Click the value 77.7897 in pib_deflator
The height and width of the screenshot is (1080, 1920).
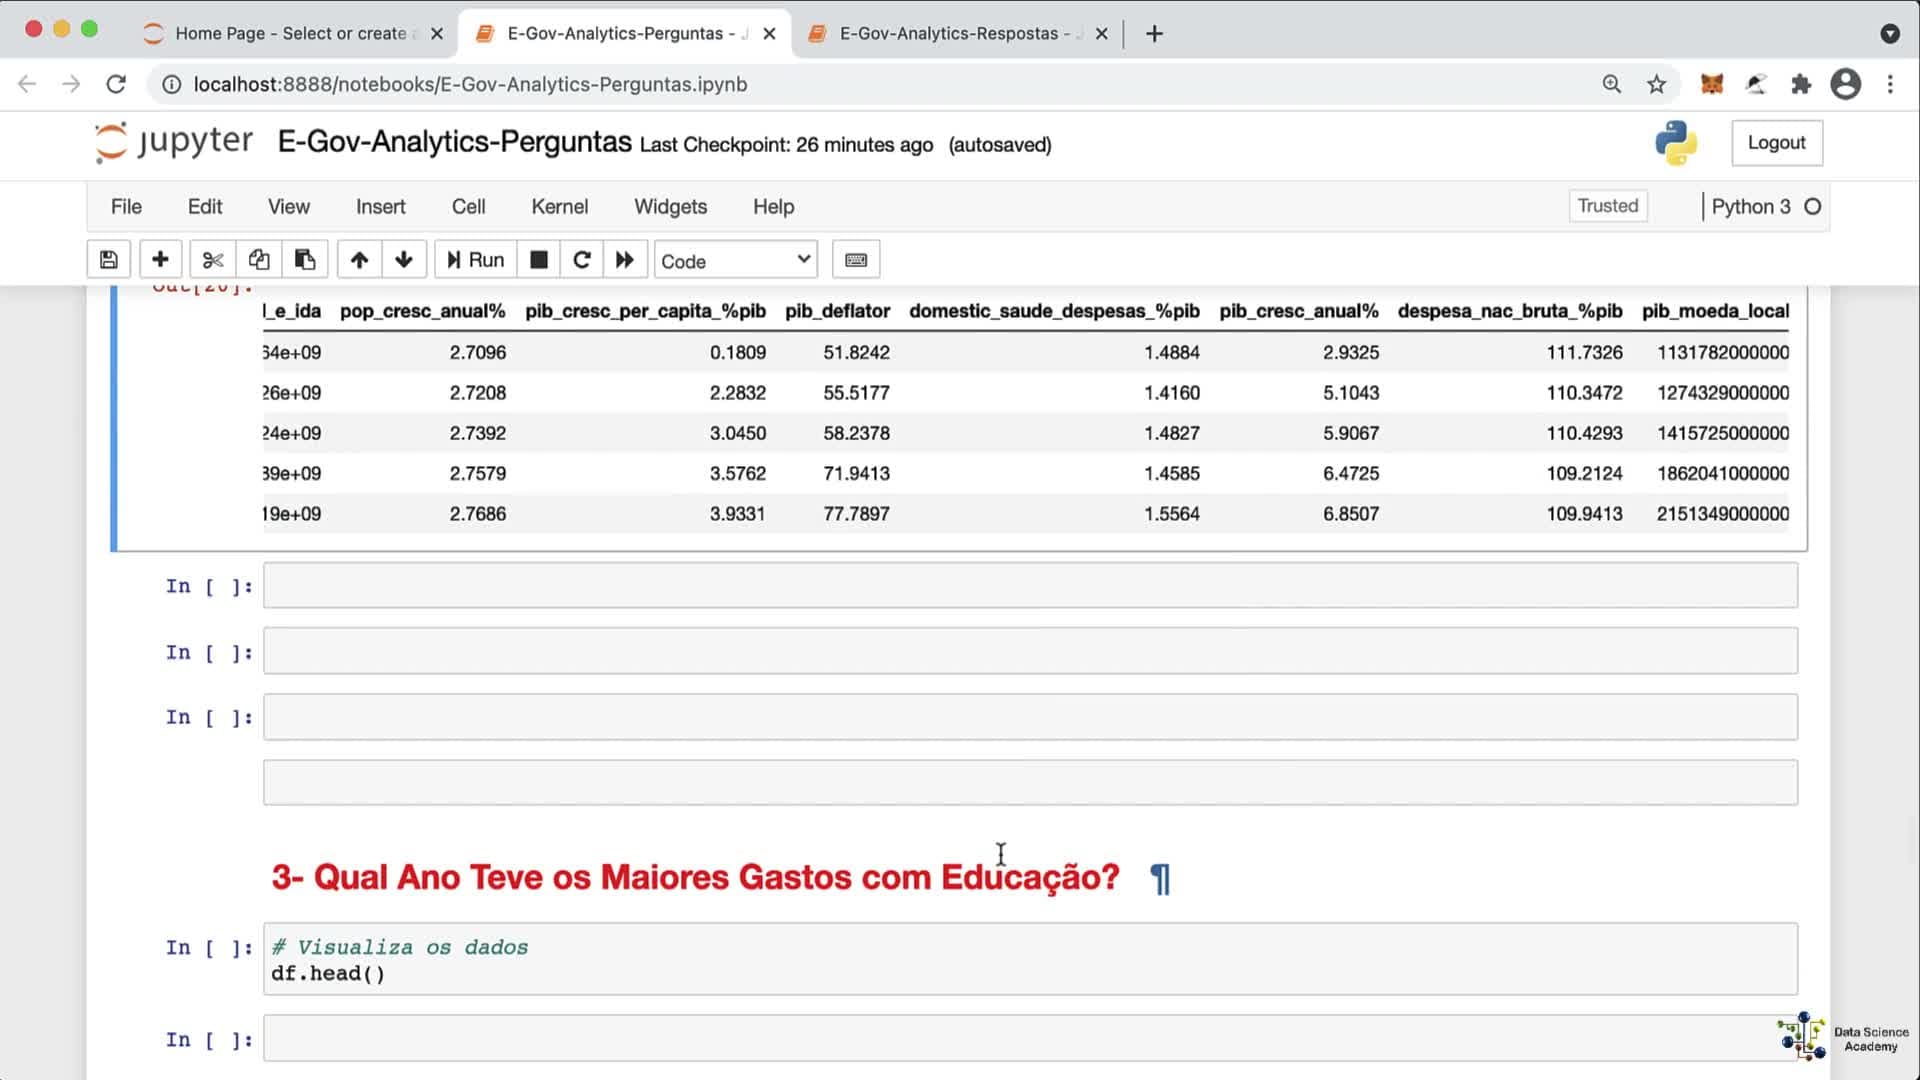pyautogui.click(x=857, y=514)
